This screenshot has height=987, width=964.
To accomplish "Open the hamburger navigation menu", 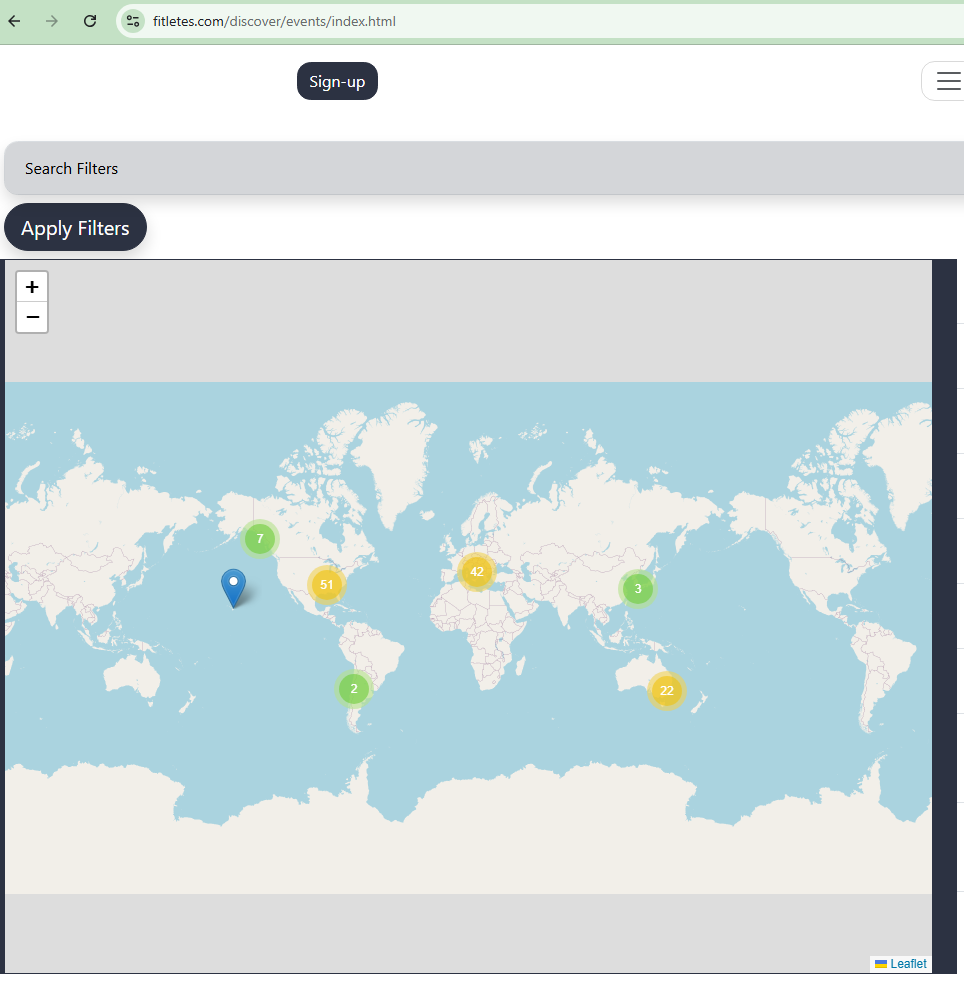I will (947, 81).
